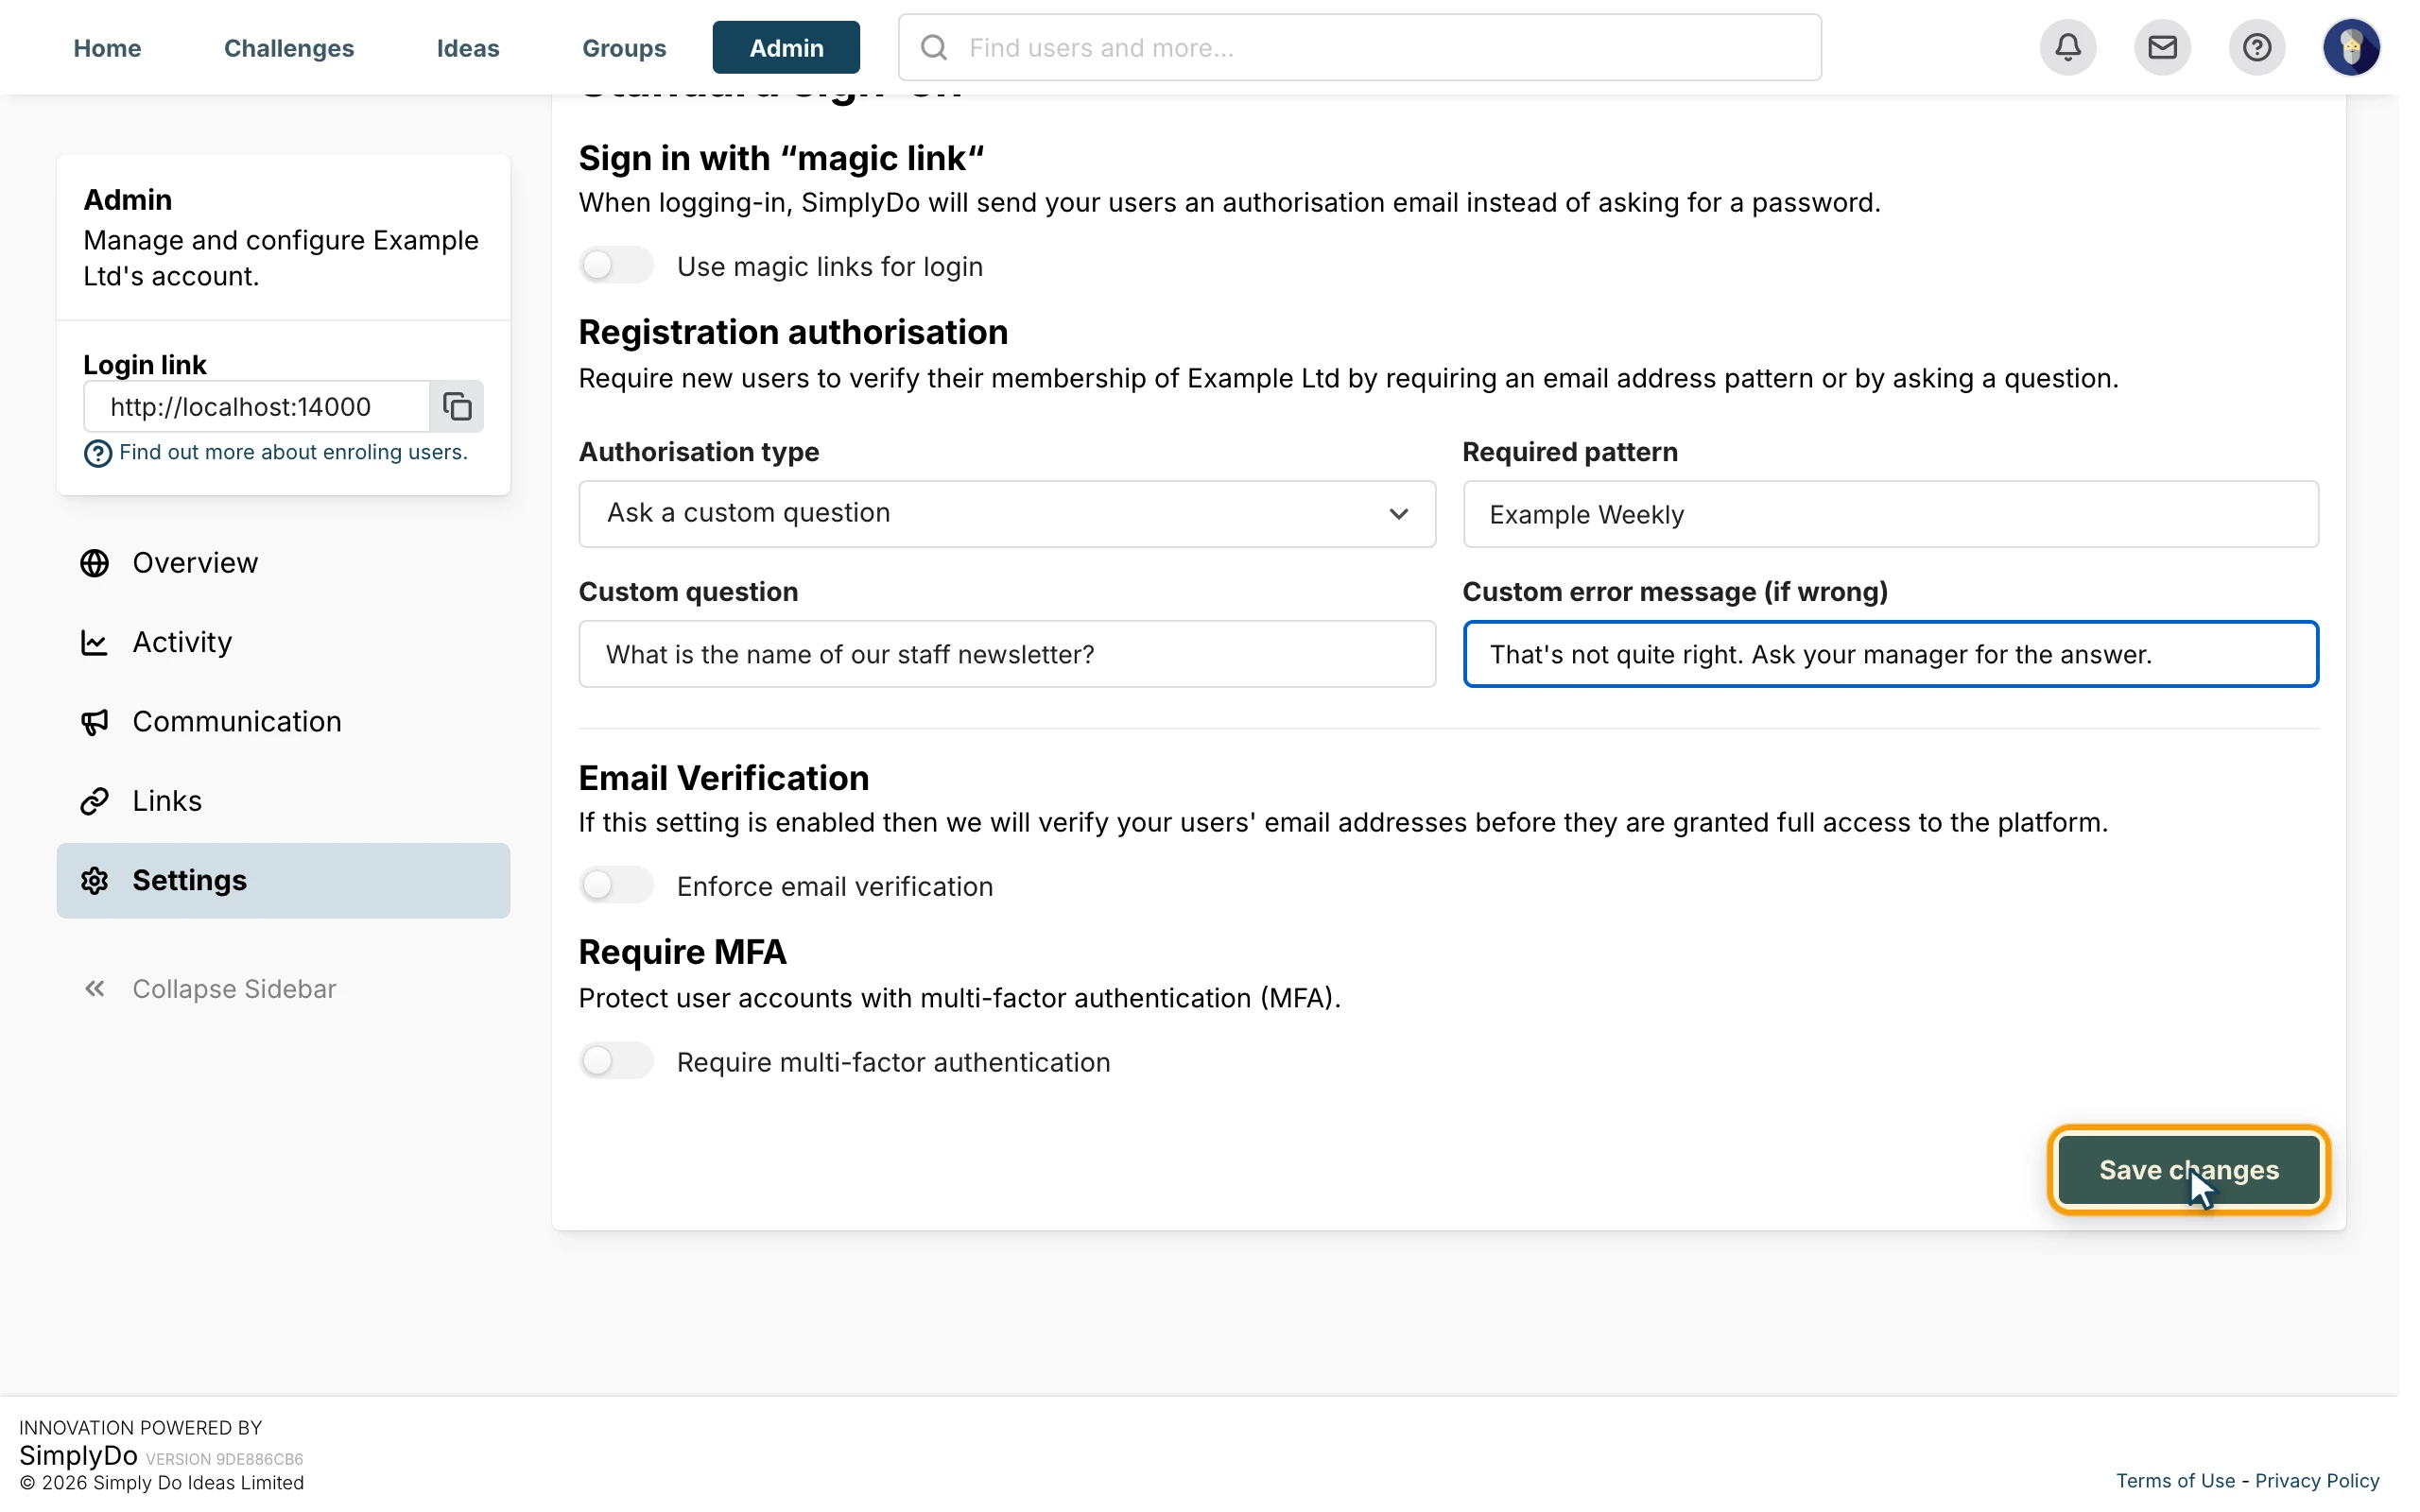Open Communication in the sidebar

(283, 722)
